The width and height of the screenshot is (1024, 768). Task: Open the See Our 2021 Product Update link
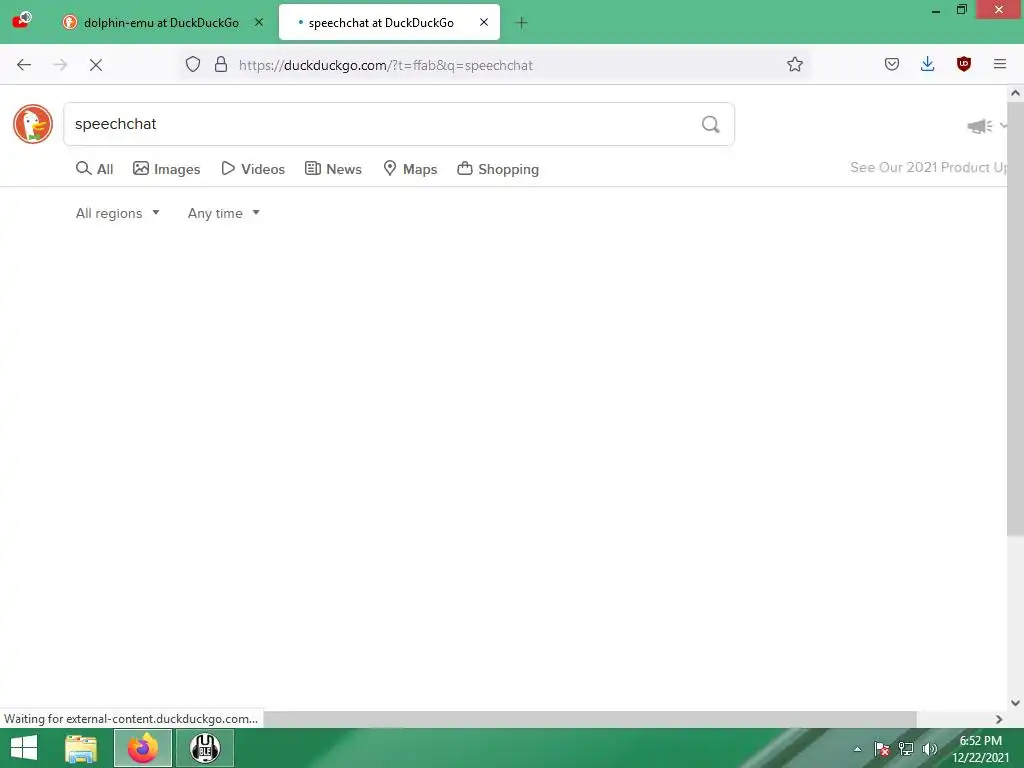pyautogui.click(x=928, y=168)
